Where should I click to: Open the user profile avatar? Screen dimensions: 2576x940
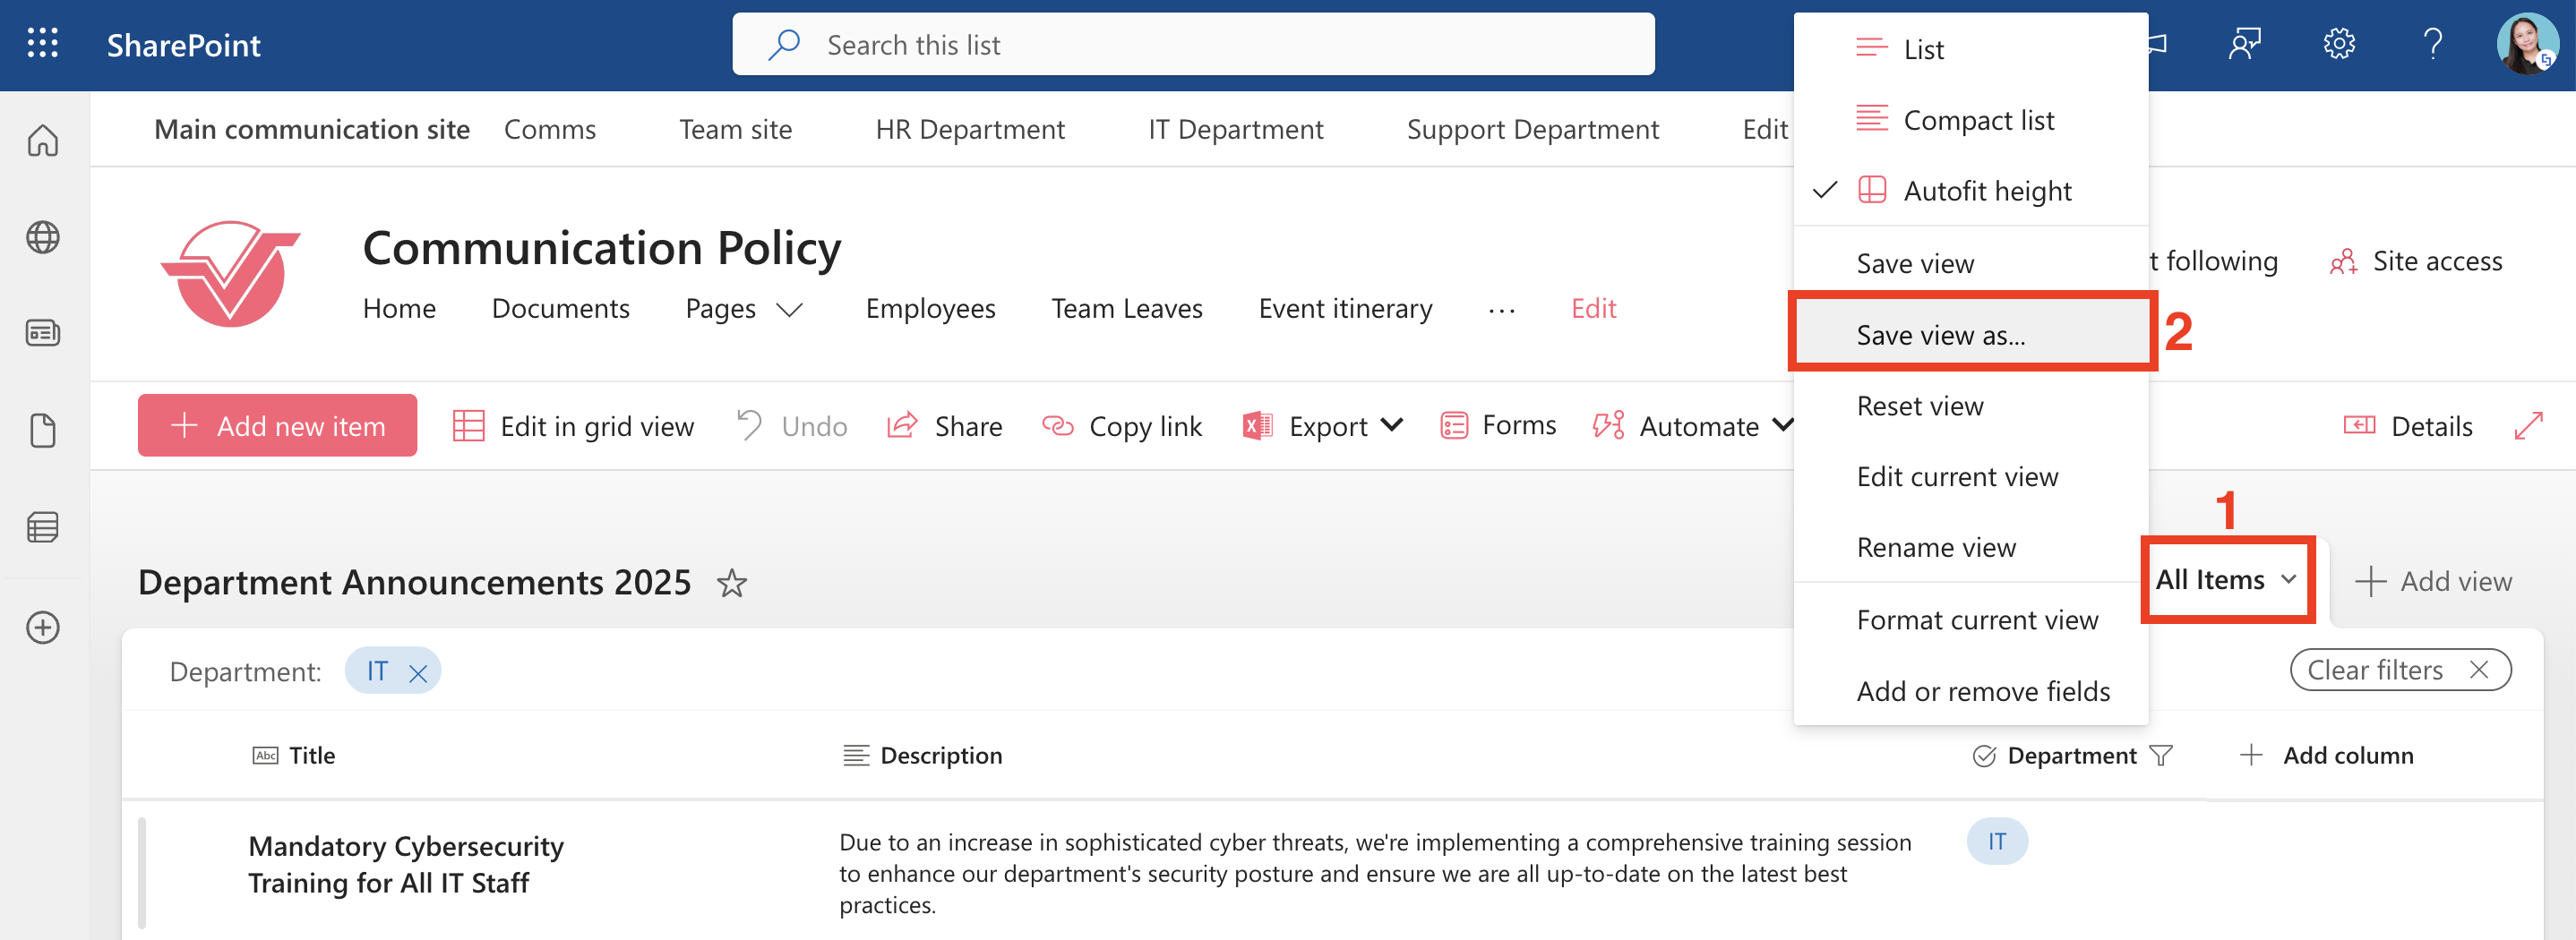(x=2527, y=44)
